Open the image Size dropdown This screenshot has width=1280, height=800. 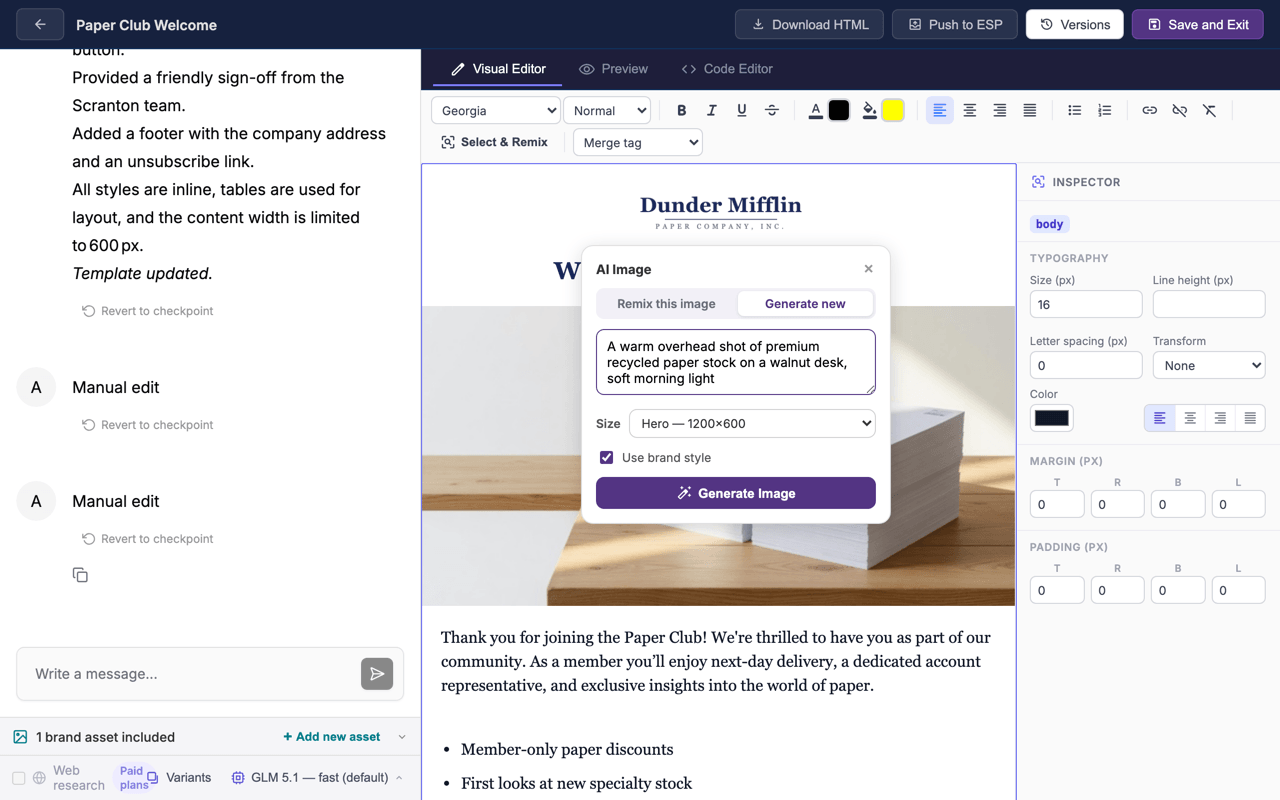coord(752,424)
